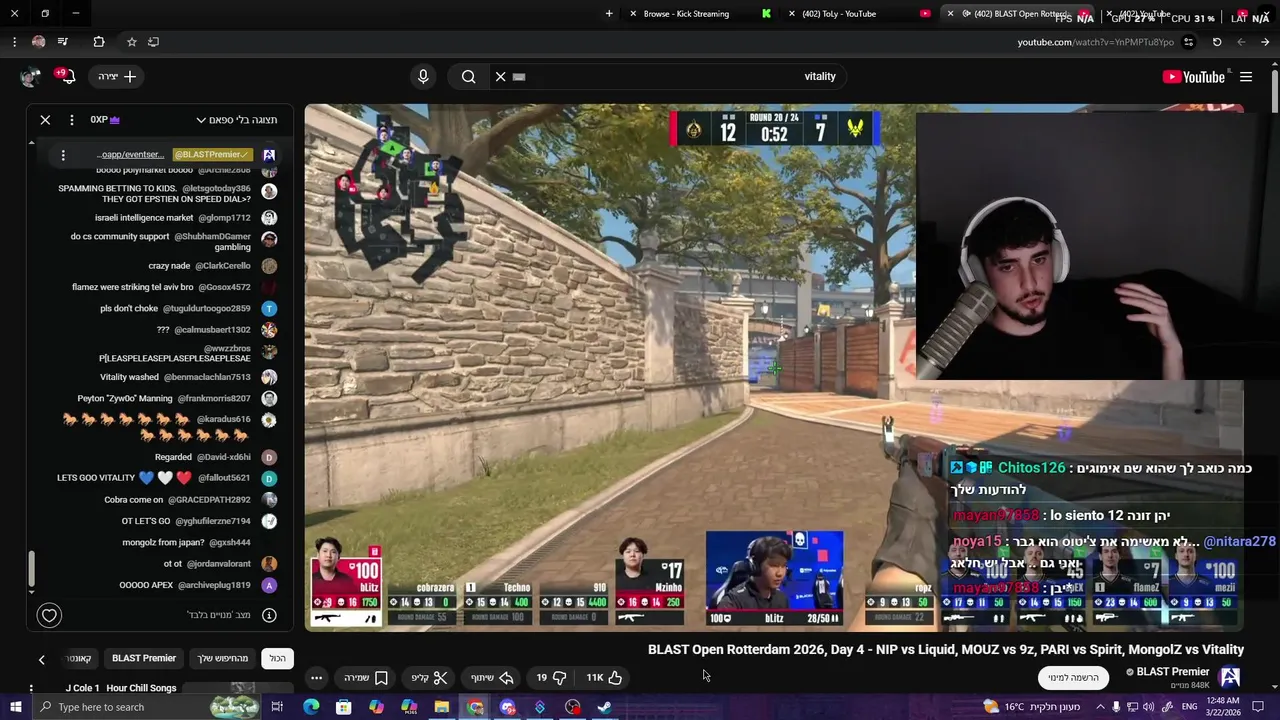Expand the chat view mode dropdown
Viewport: 1280px width, 720px height.
coord(237,120)
